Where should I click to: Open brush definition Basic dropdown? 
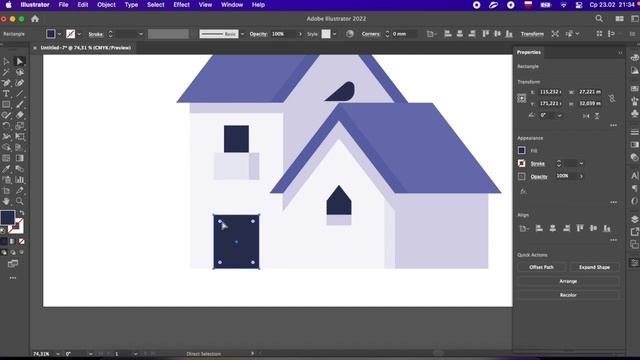click(242, 34)
